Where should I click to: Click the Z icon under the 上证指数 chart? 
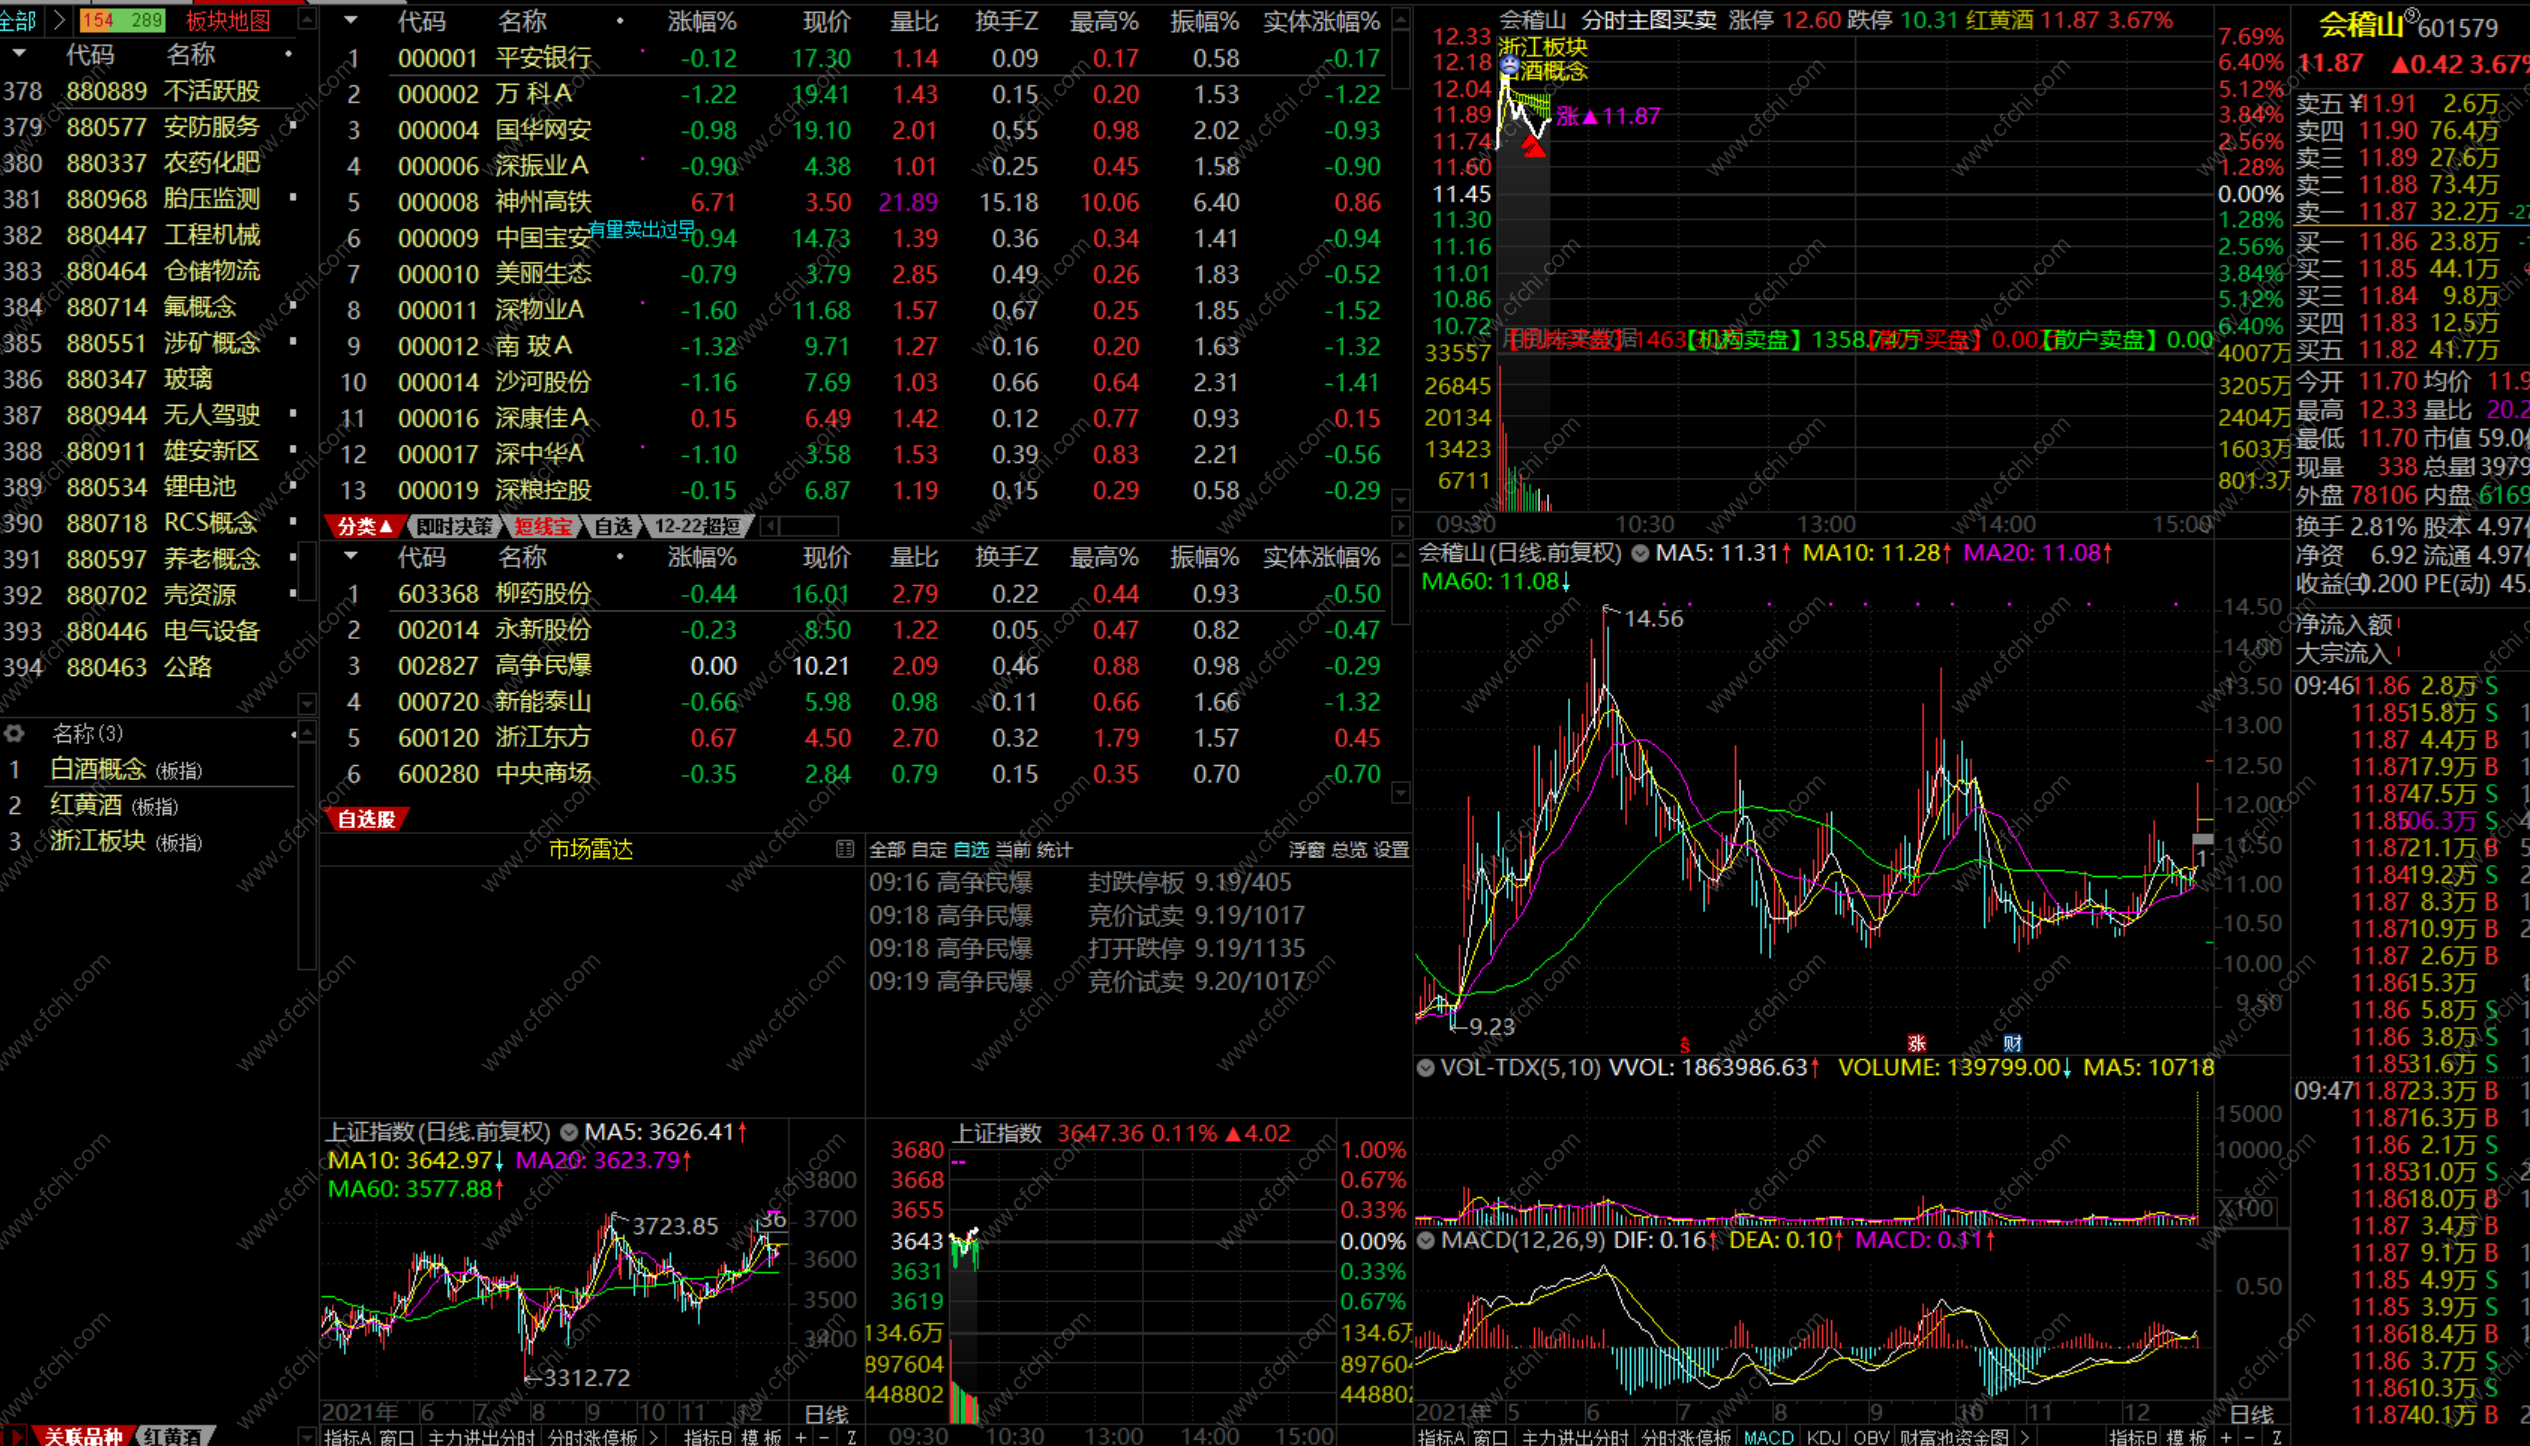pyautogui.click(x=851, y=1437)
